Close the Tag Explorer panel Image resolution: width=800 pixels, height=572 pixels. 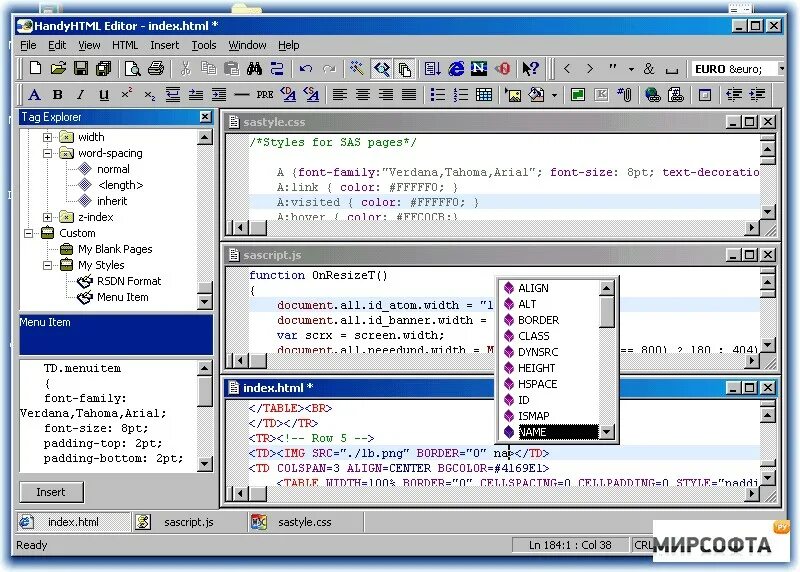click(205, 117)
